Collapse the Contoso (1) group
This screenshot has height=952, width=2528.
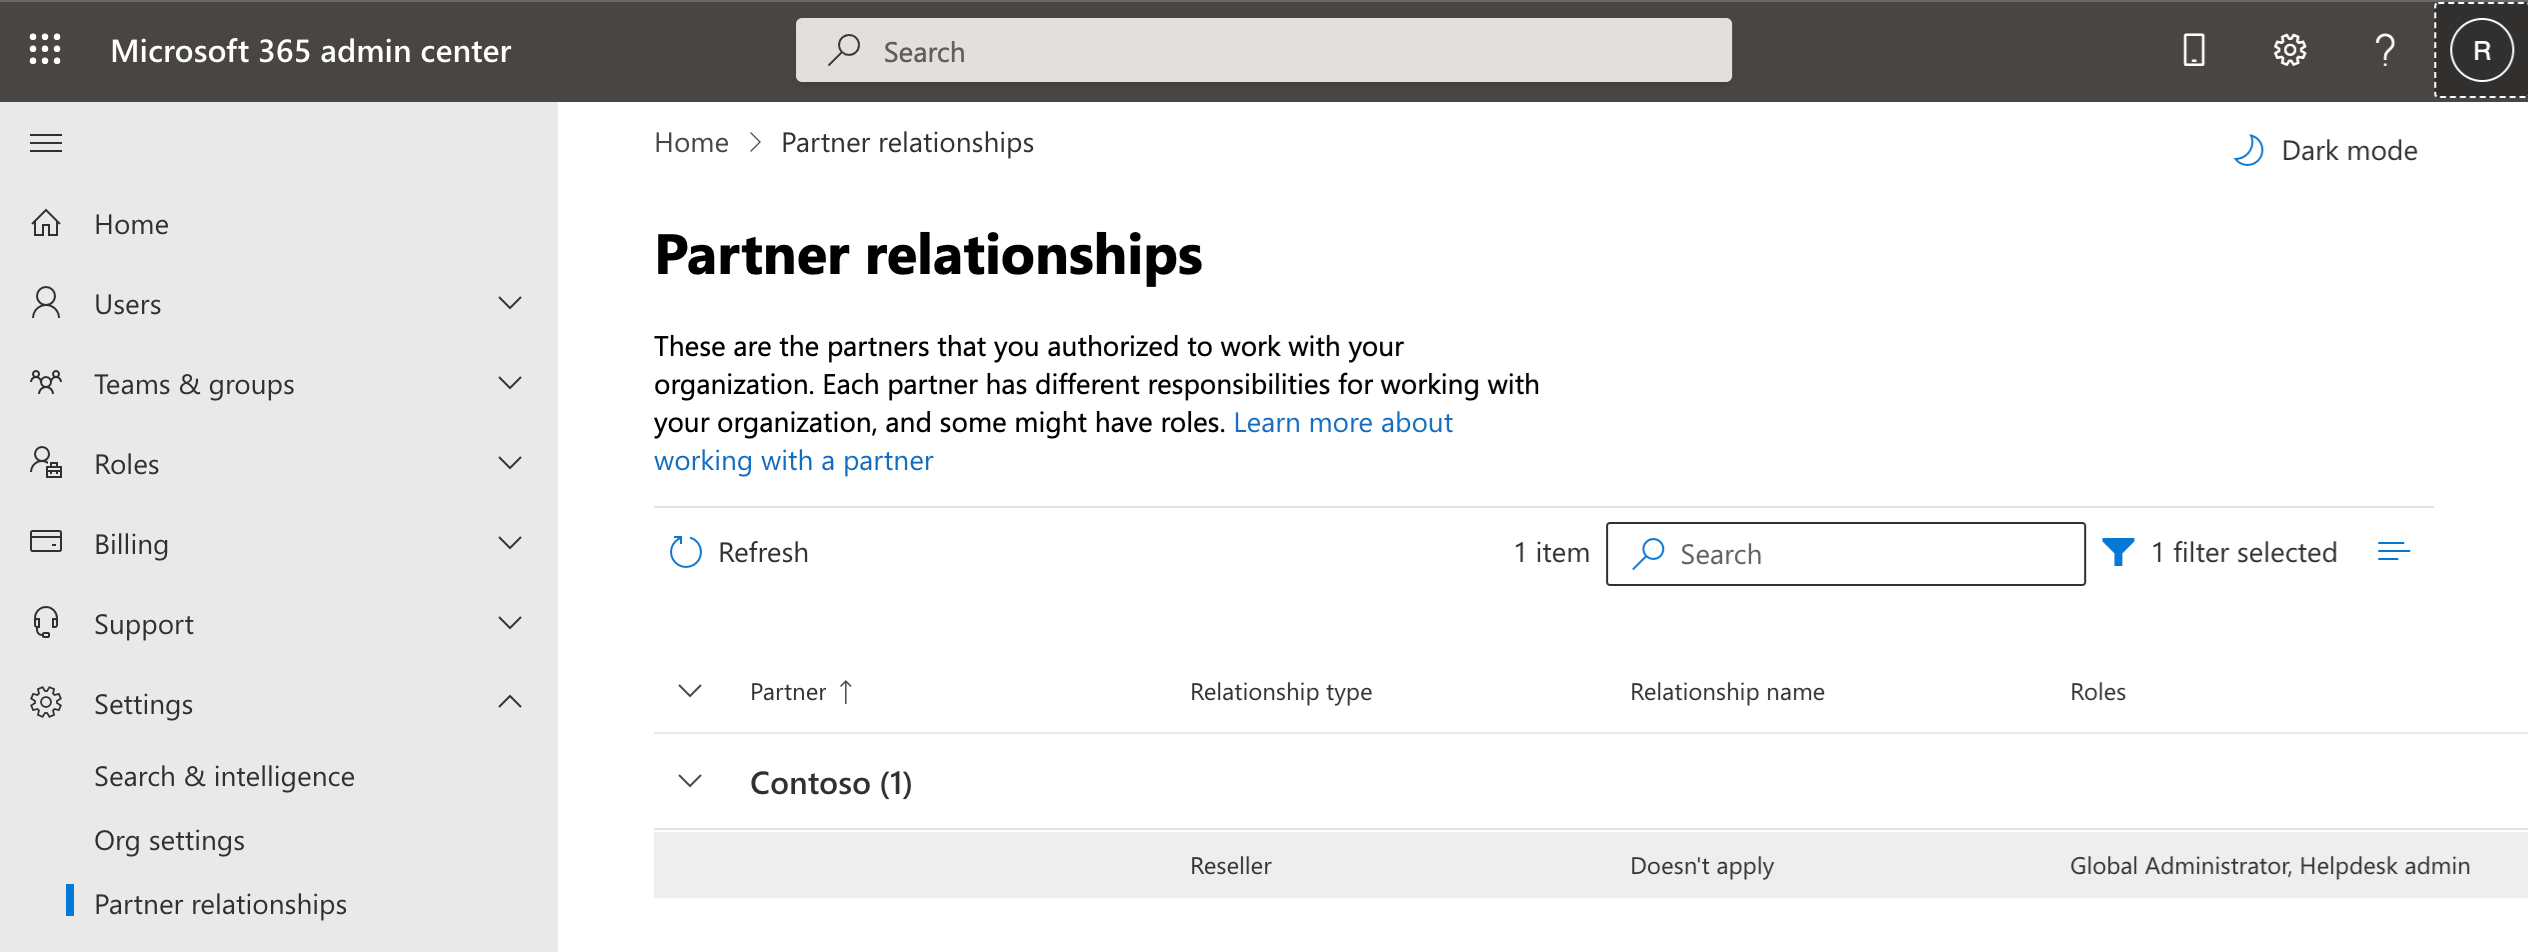[688, 782]
